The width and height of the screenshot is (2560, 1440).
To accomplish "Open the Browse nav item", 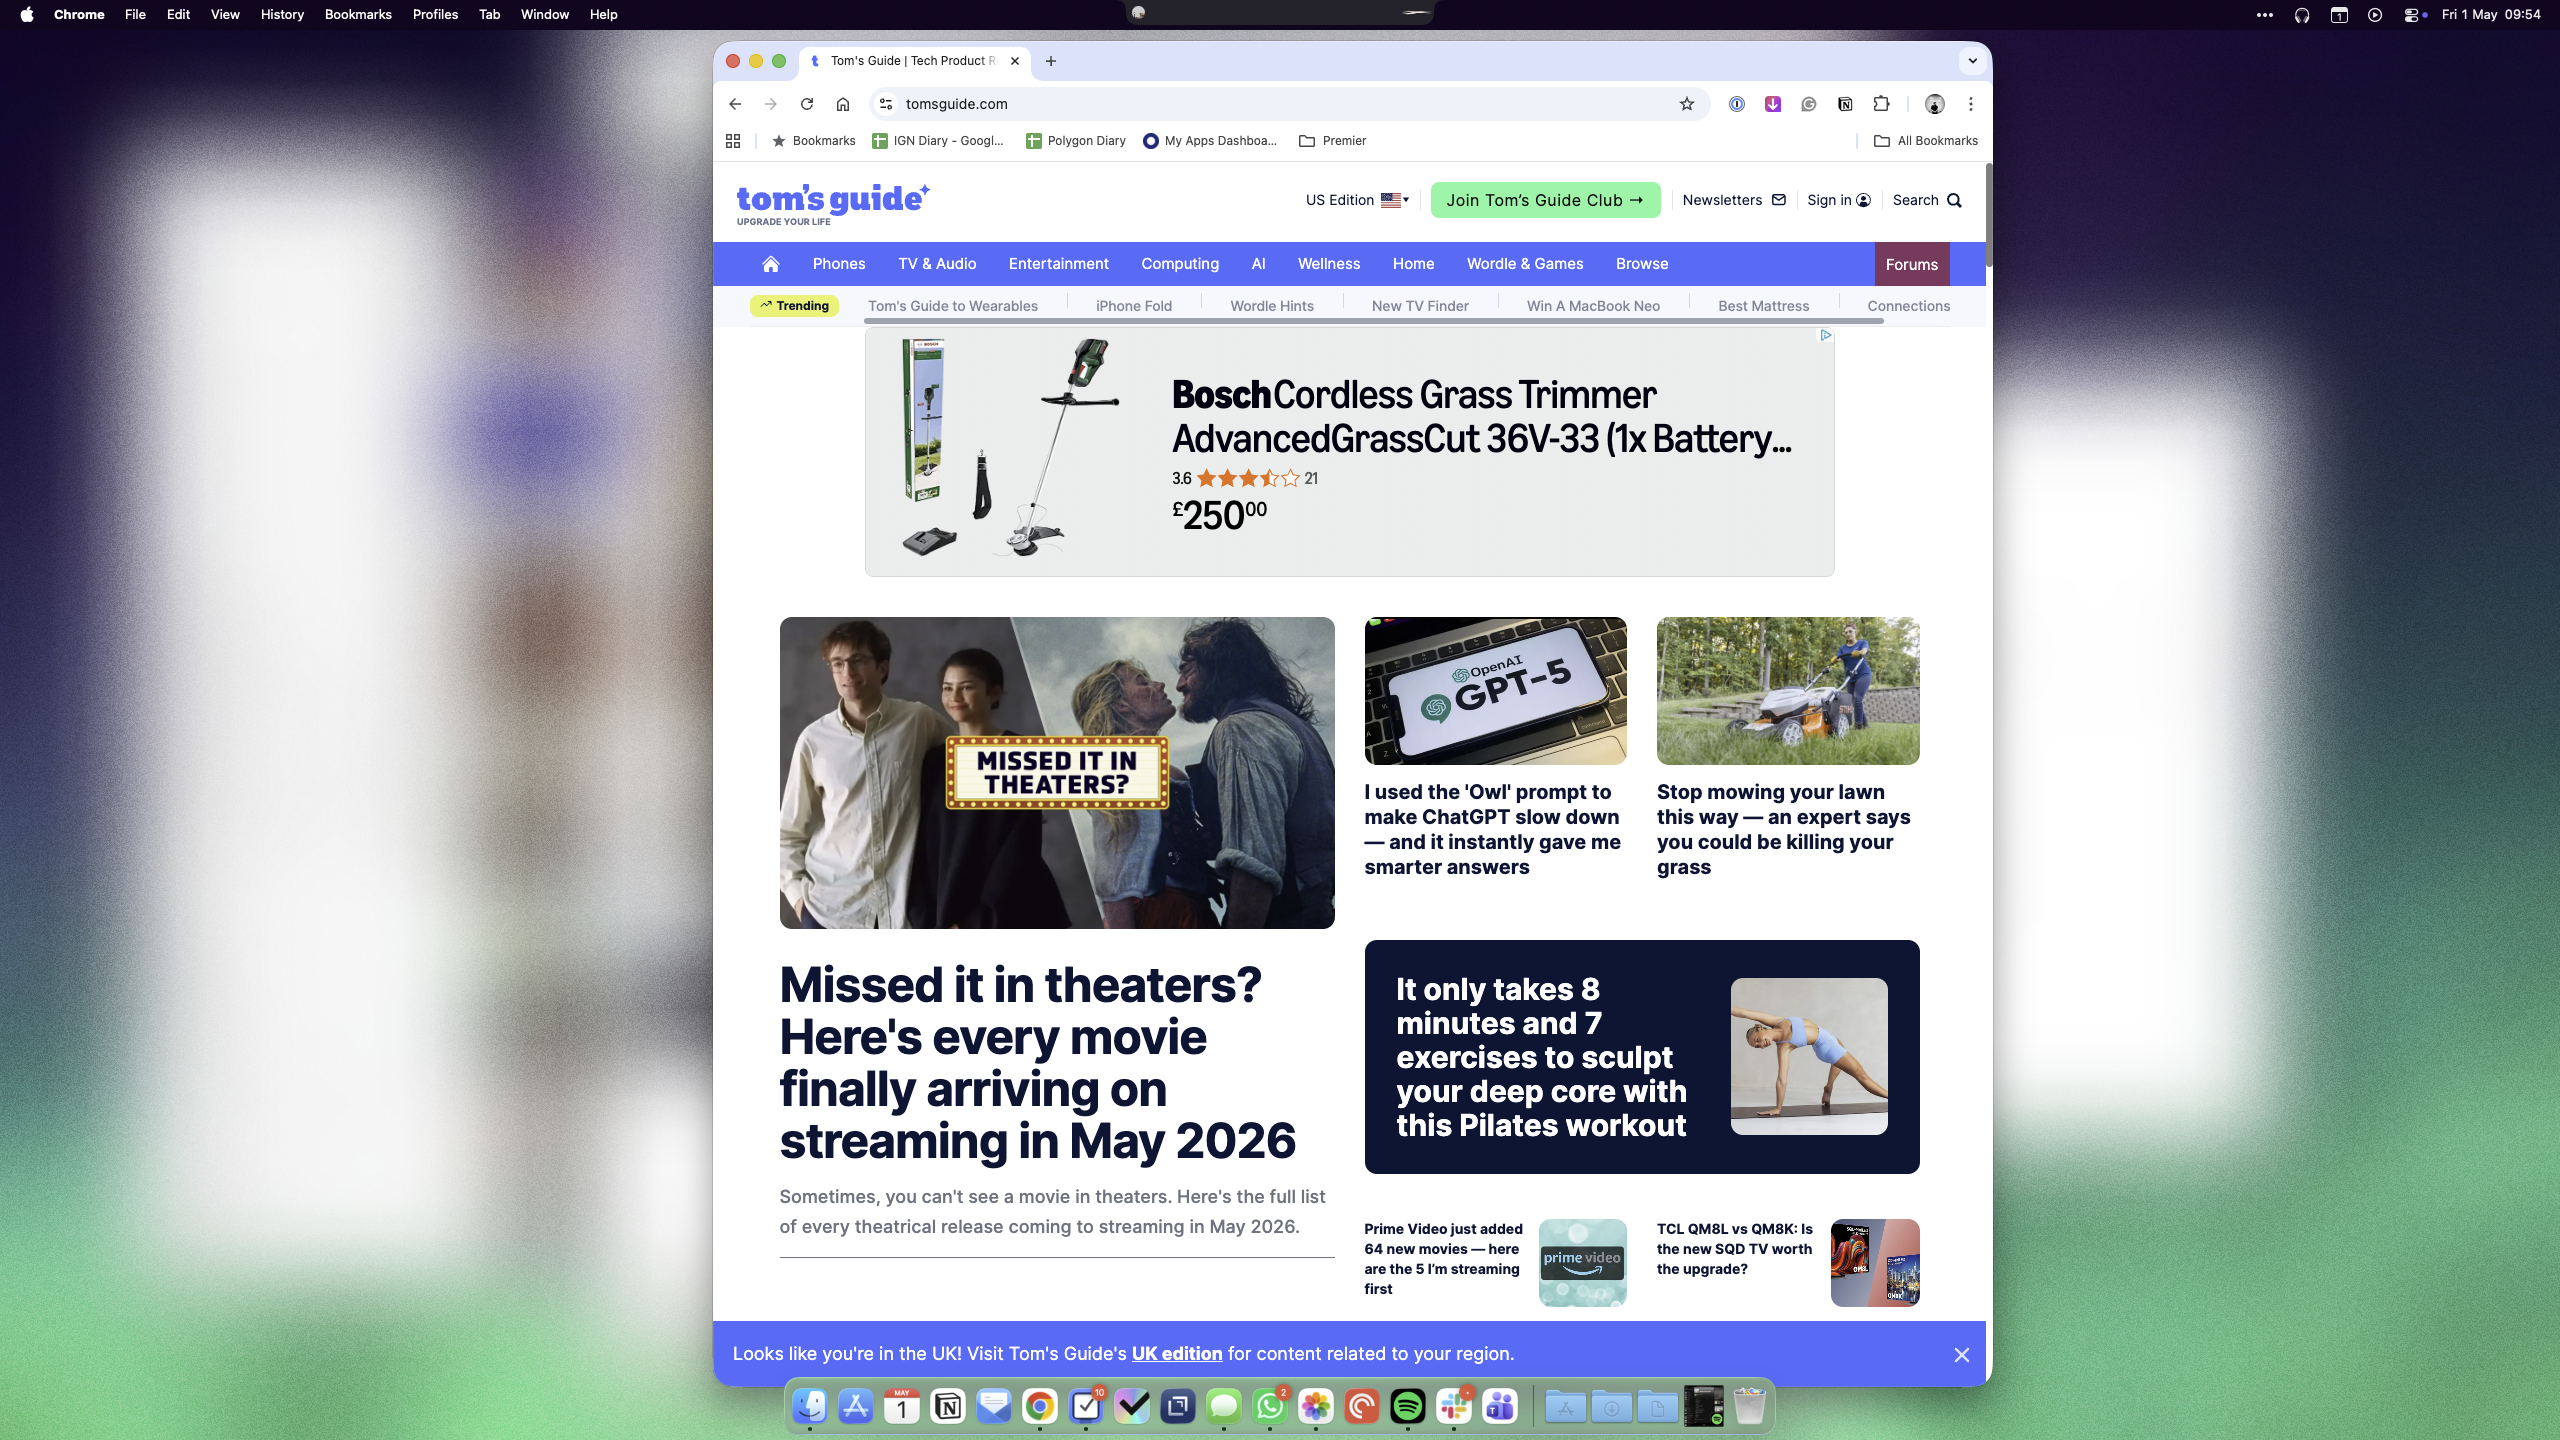I will pyautogui.click(x=1642, y=264).
